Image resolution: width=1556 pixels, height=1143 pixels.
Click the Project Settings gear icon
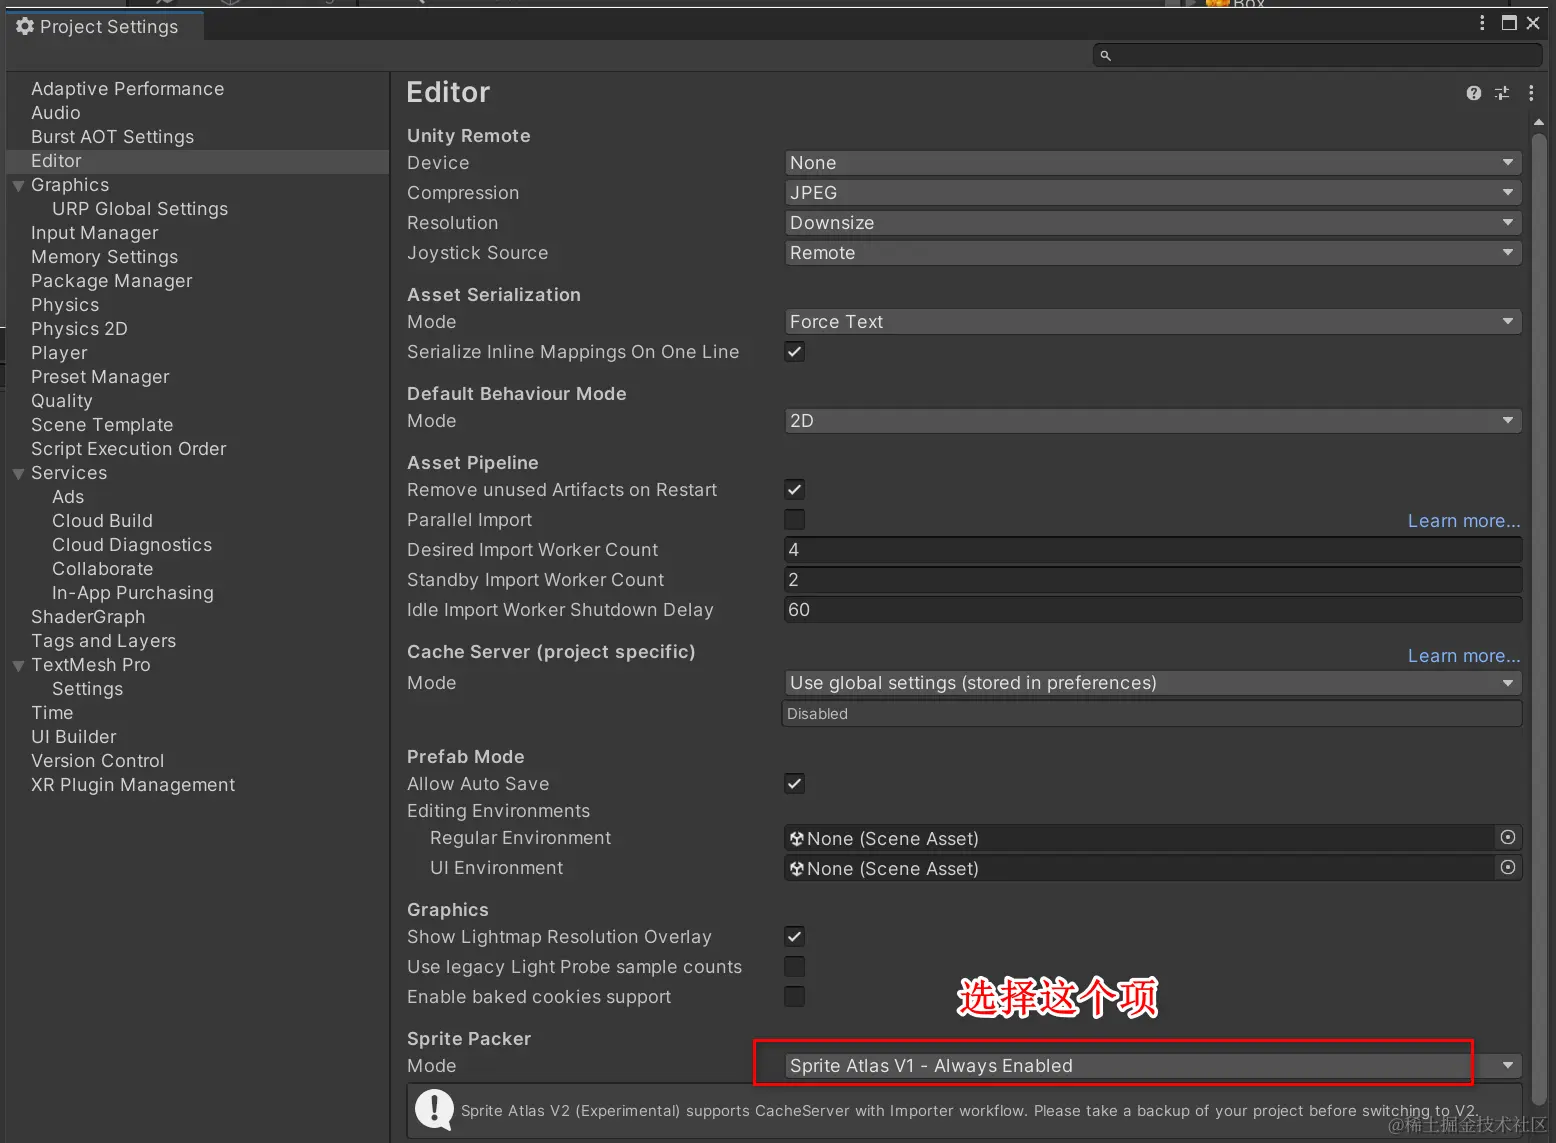tap(25, 27)
